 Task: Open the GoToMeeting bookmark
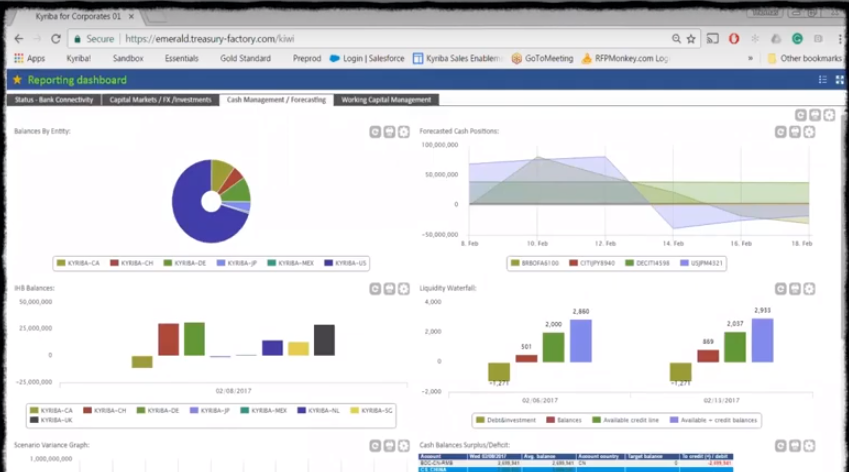point(543,58)
